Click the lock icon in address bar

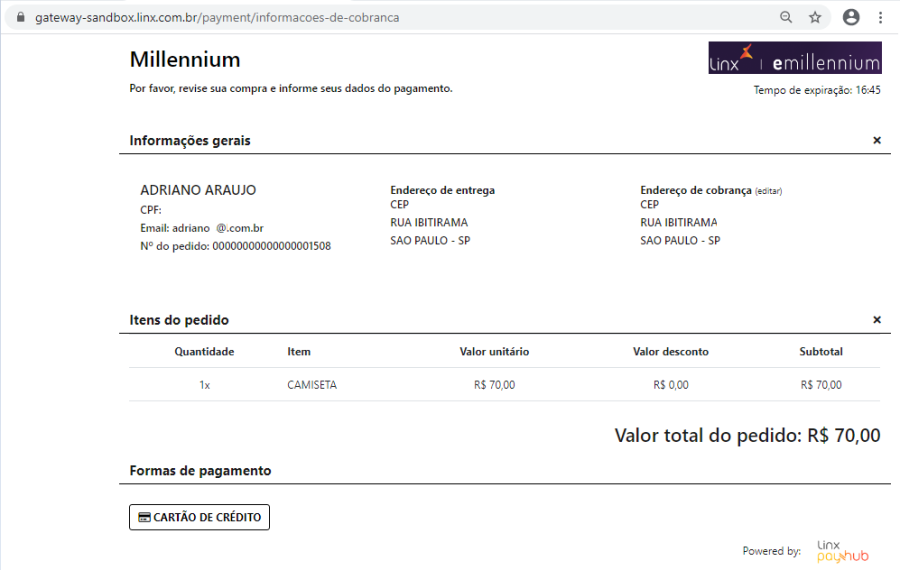click(x=19, y=18)
